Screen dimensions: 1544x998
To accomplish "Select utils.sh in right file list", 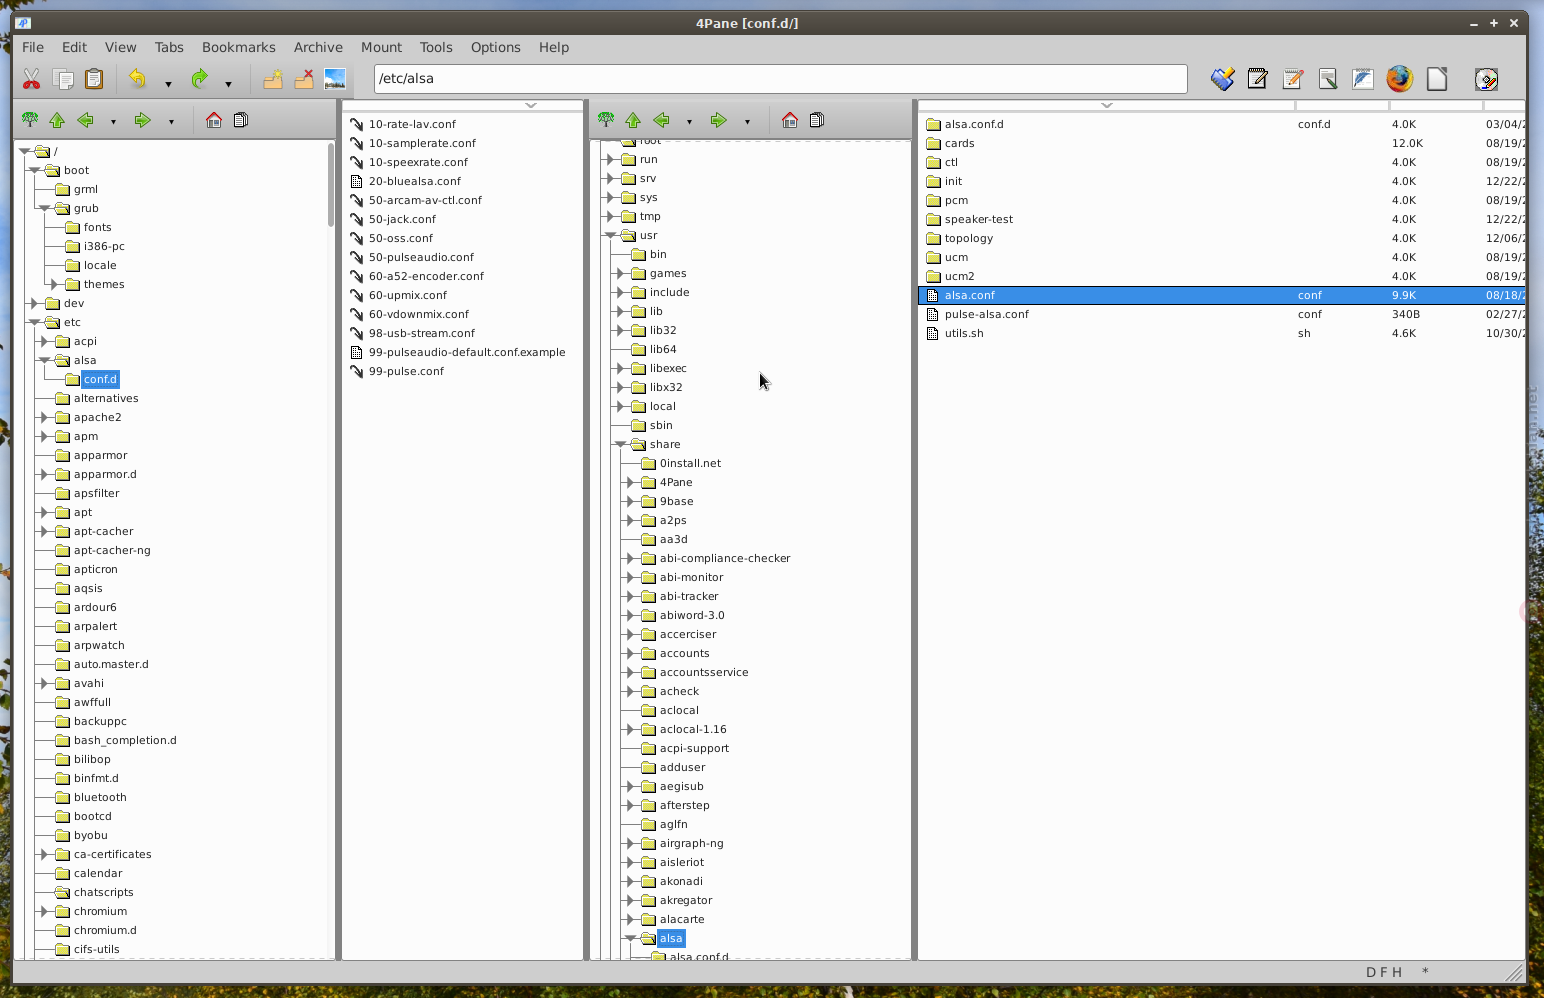I will click(x=963, y=333).
